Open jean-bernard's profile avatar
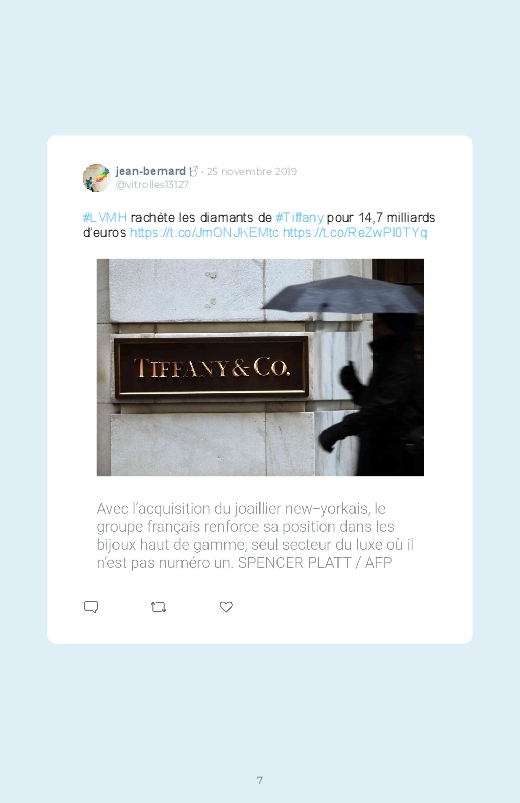The image size is (520, 803). (96, 178)
